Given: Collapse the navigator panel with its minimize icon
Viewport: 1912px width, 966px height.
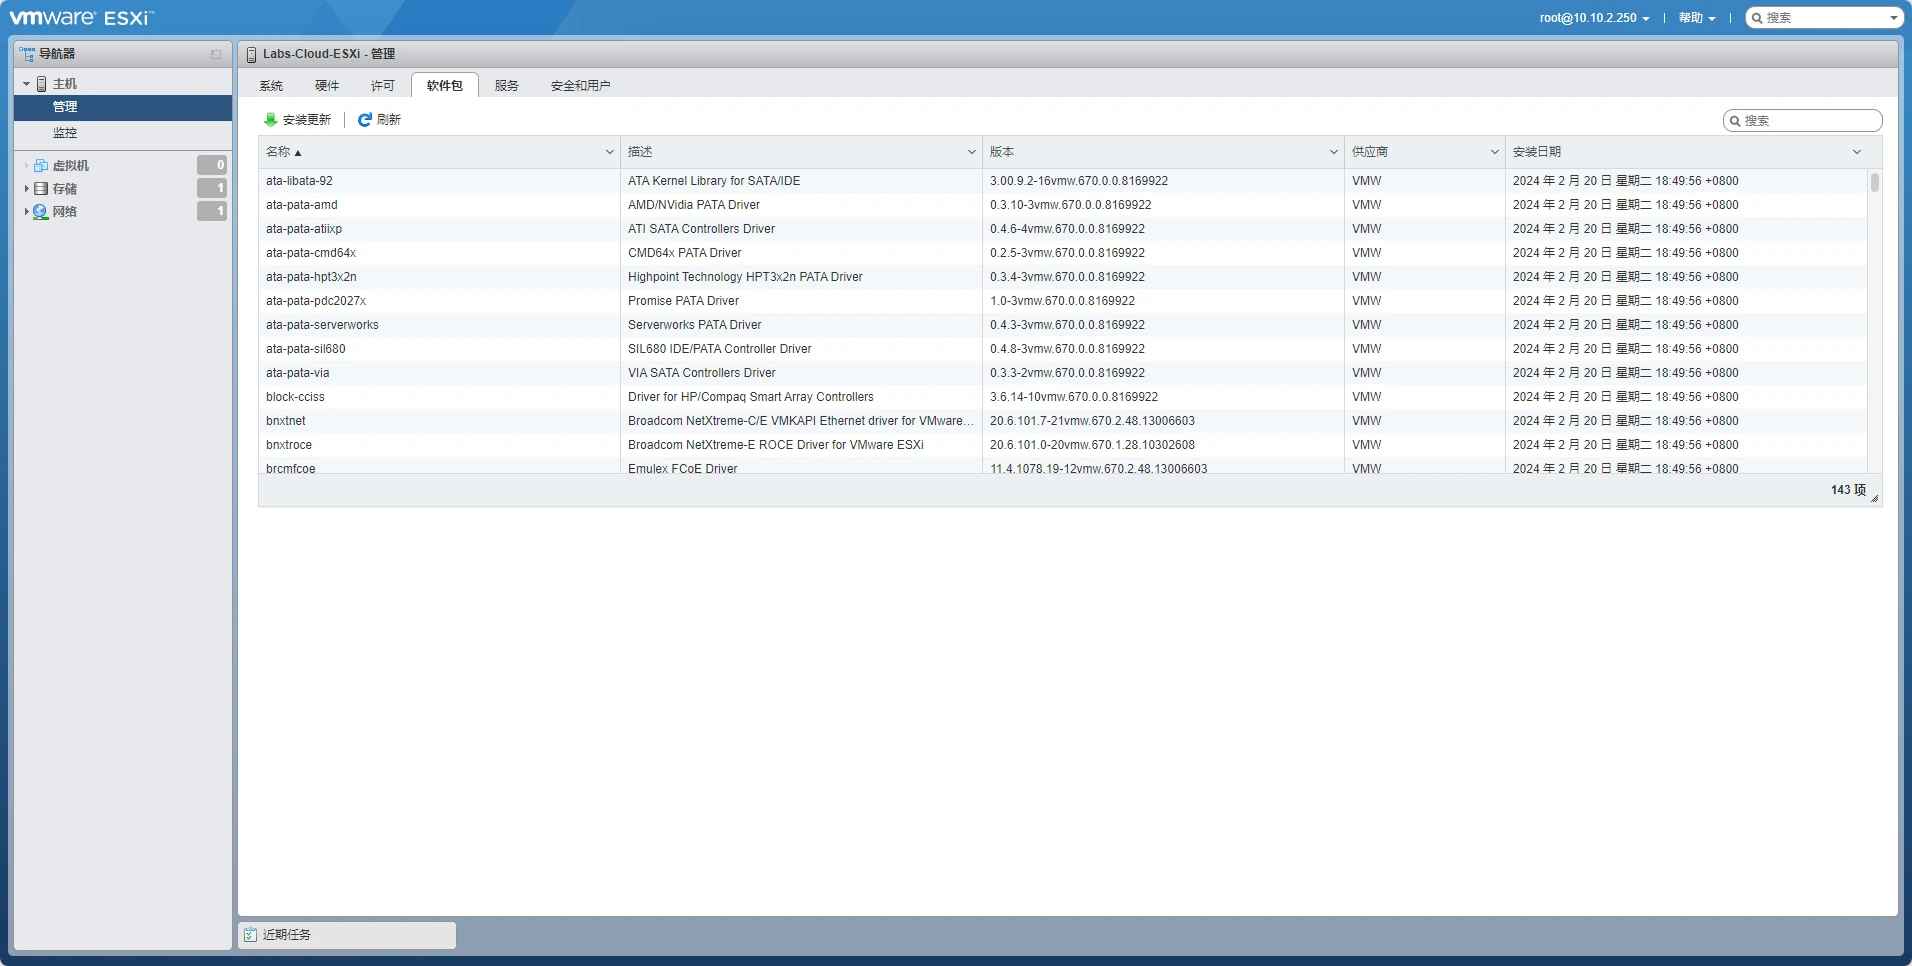Looking at the screenshot, I should [x=216, y=54].
